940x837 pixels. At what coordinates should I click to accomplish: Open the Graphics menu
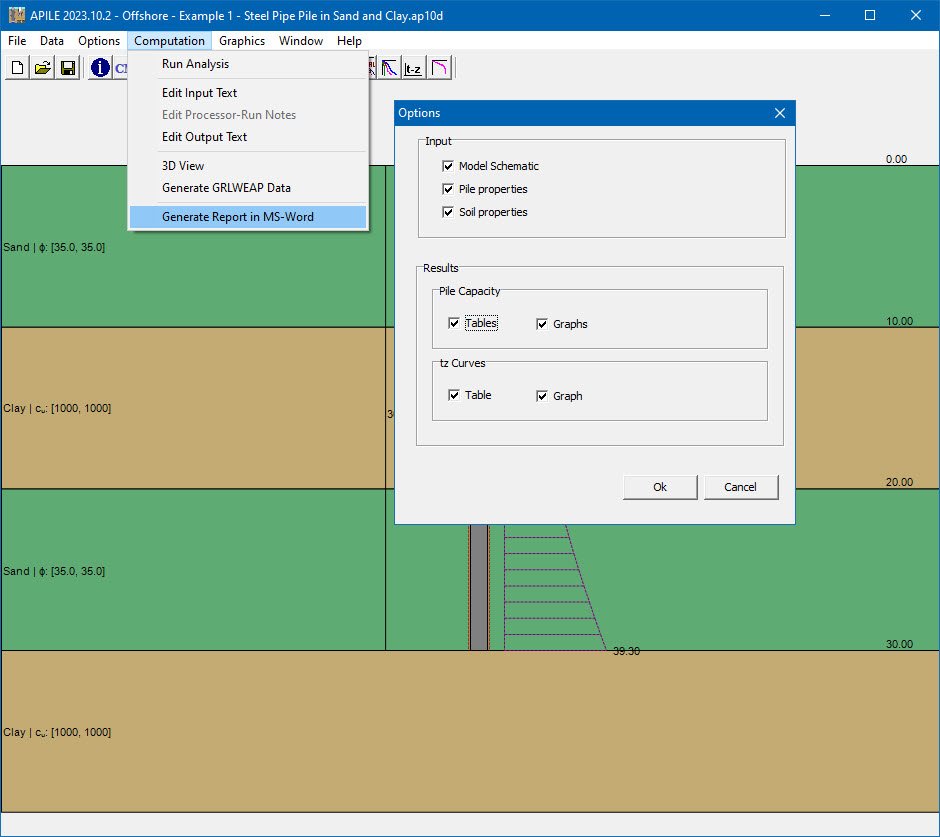pos(241,41)
